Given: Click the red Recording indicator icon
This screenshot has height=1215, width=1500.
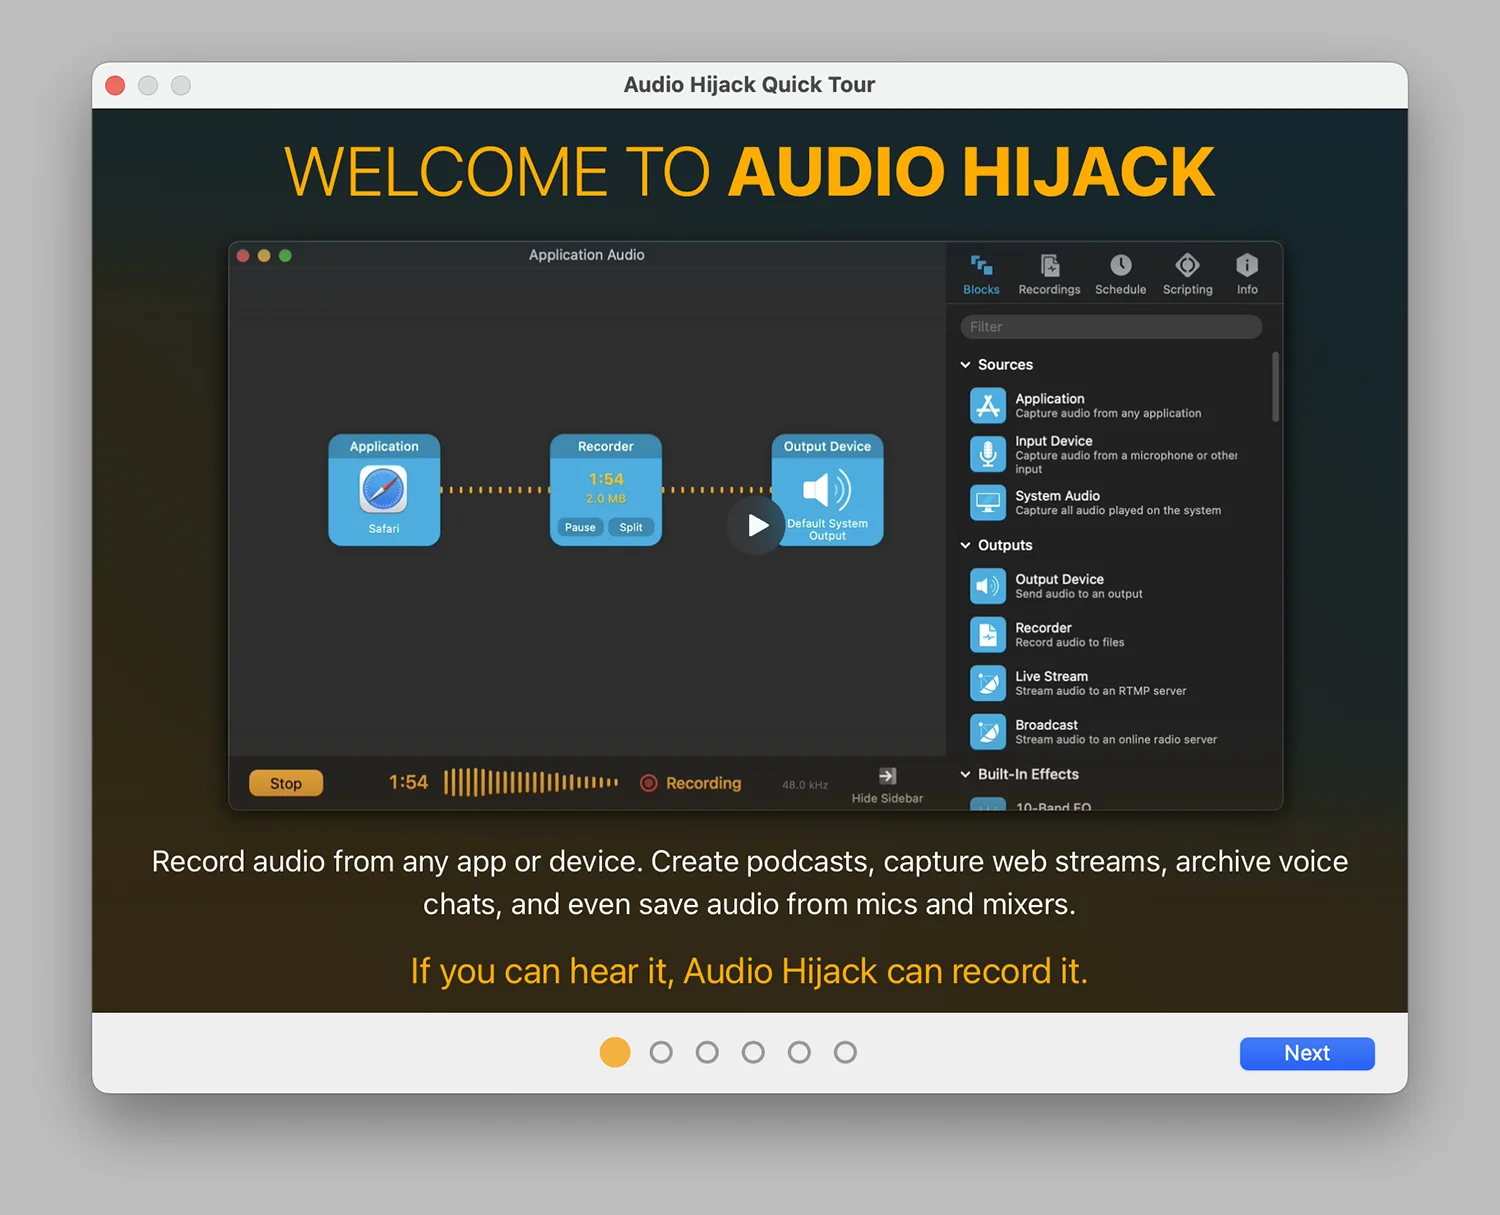Looking at the screenshot, I should (649, 783).
